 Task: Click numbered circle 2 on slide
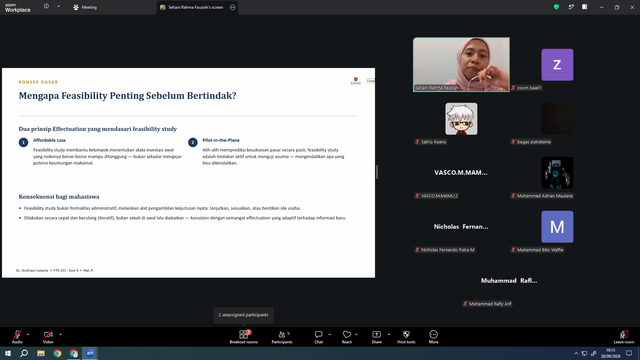[x=193, y=142]
